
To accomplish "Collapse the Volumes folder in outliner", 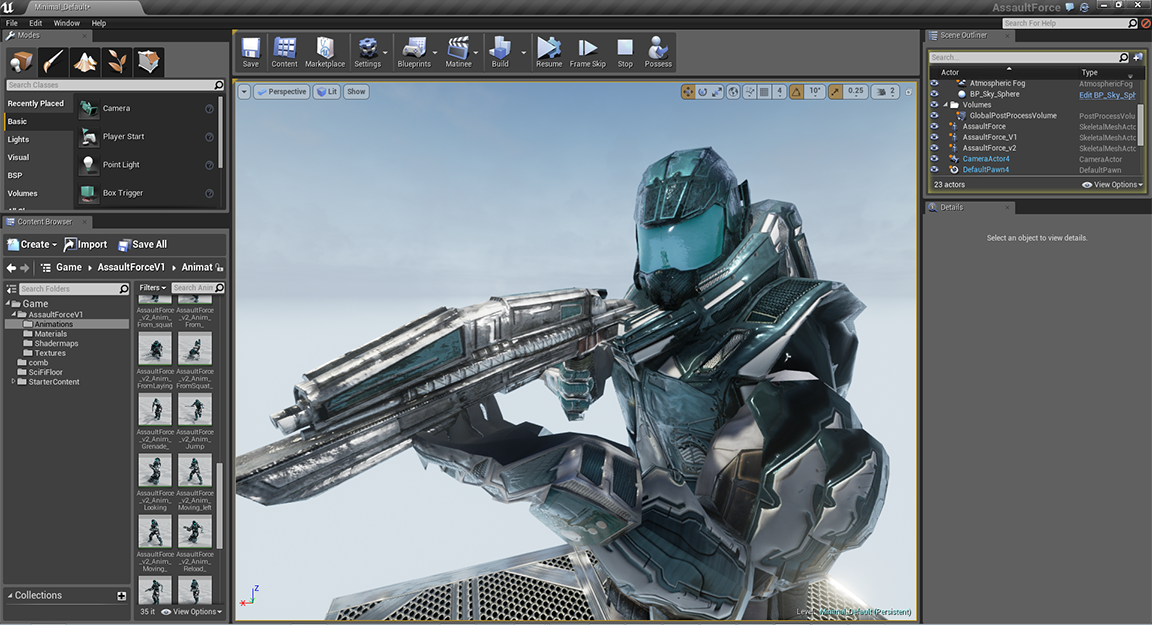I will coord(946,105).
